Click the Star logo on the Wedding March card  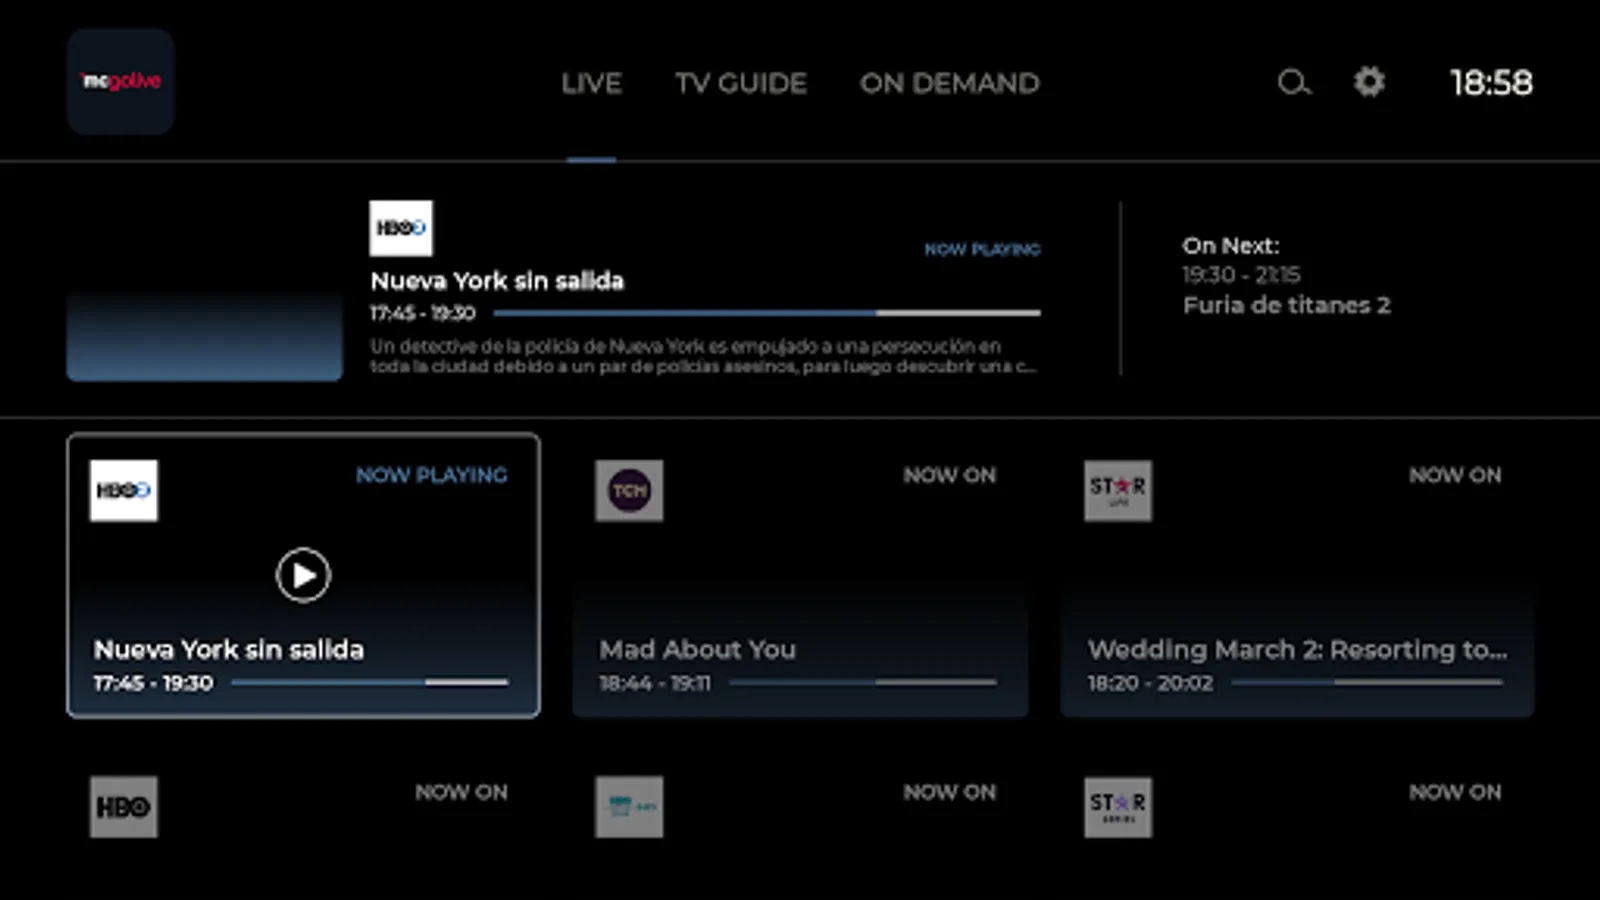pyautogui.click(x=1118, y=490)
